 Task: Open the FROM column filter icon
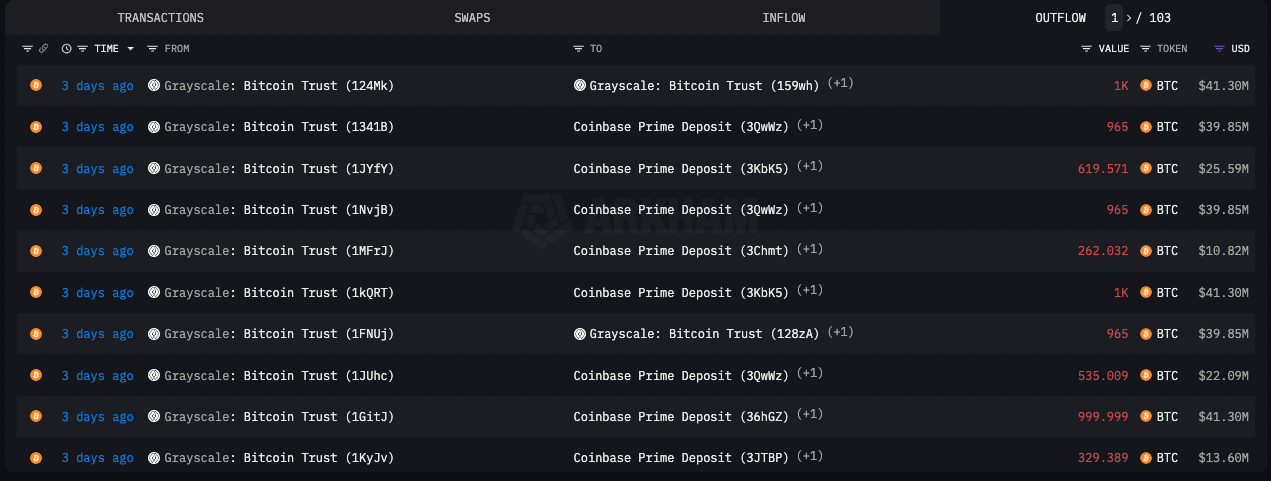coord(152,48)
